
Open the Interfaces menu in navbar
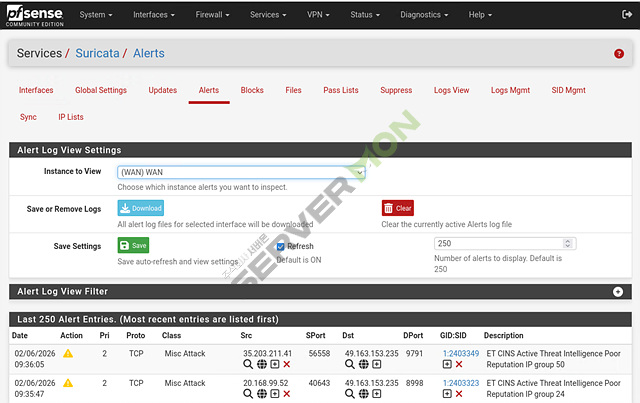154,15
